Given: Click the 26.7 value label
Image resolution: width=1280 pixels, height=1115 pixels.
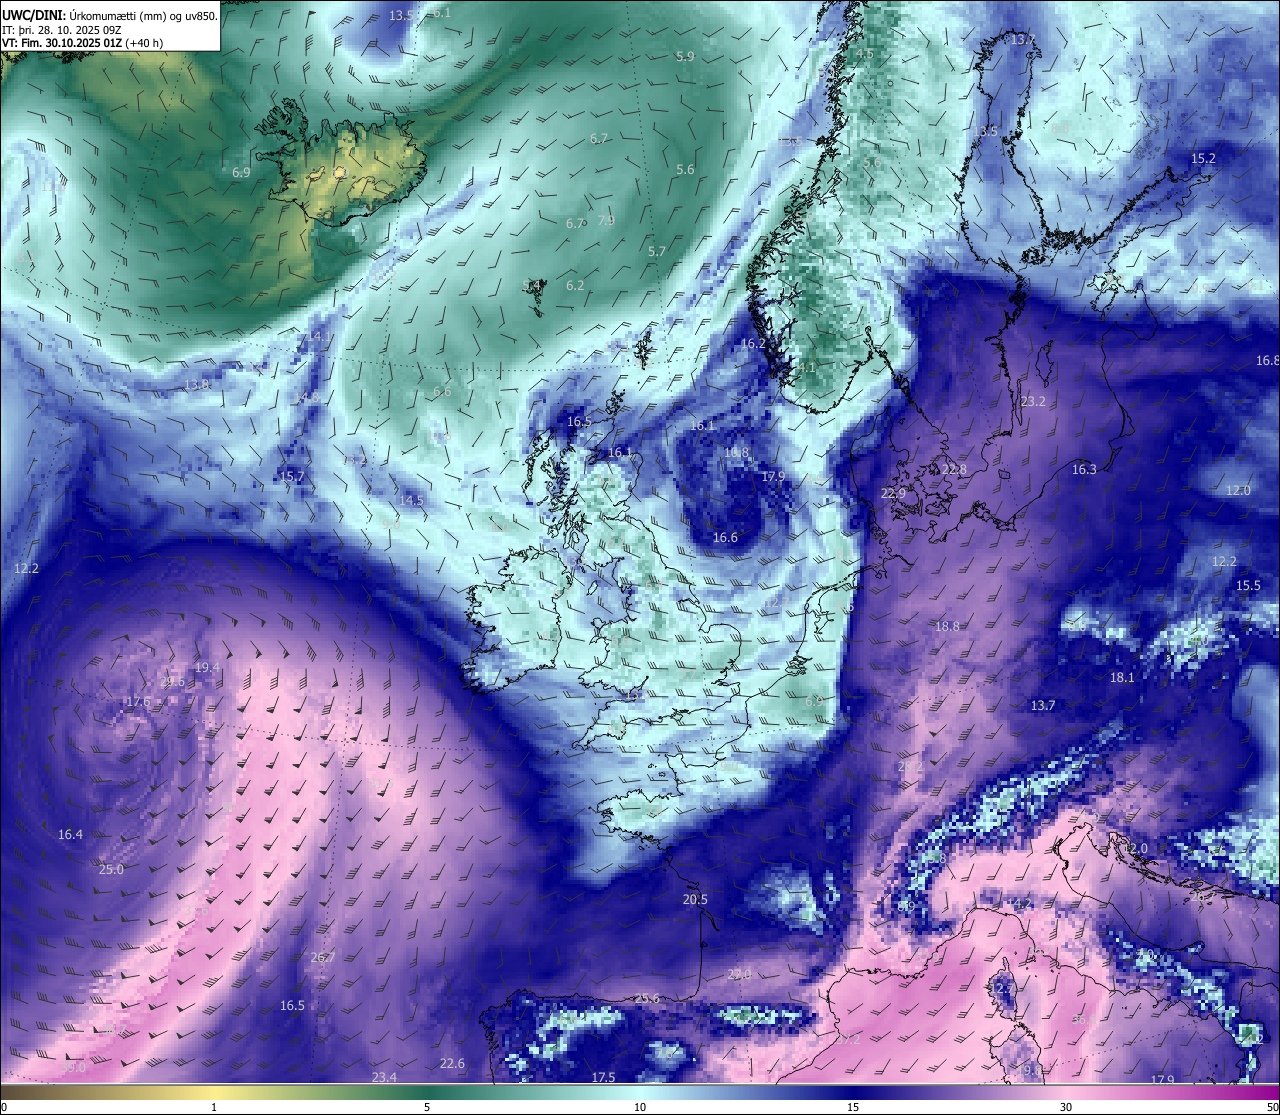Looking at the screenshot, I should coord(322,958).
